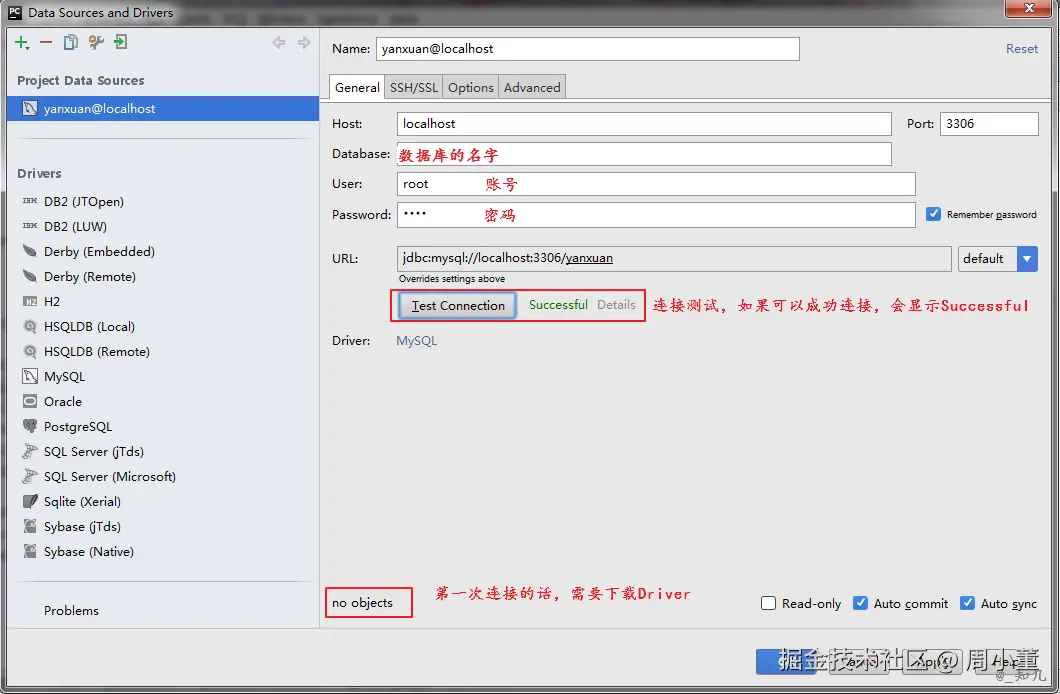The image size is (1060, 694).
Task: Click the Sybase (jTds) driver icon
Action: click(x=30, y=526)
